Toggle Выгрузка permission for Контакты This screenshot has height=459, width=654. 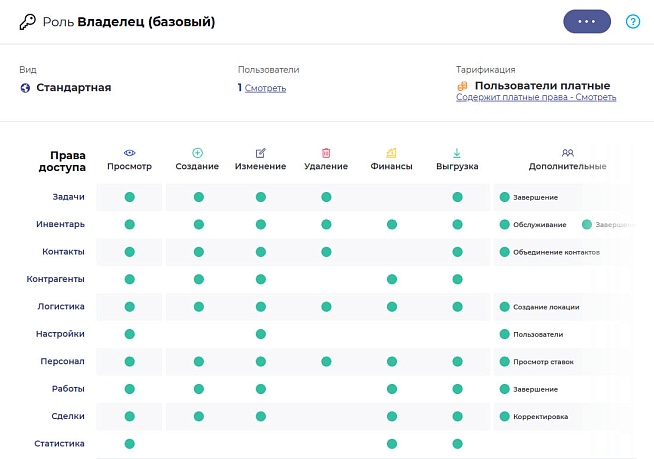(x=458, y=252)
